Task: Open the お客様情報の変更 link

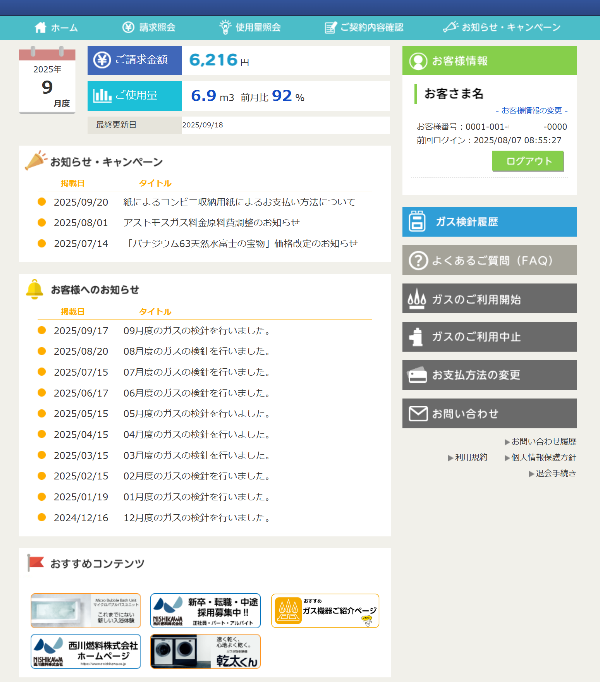Action: coord(531,110)
